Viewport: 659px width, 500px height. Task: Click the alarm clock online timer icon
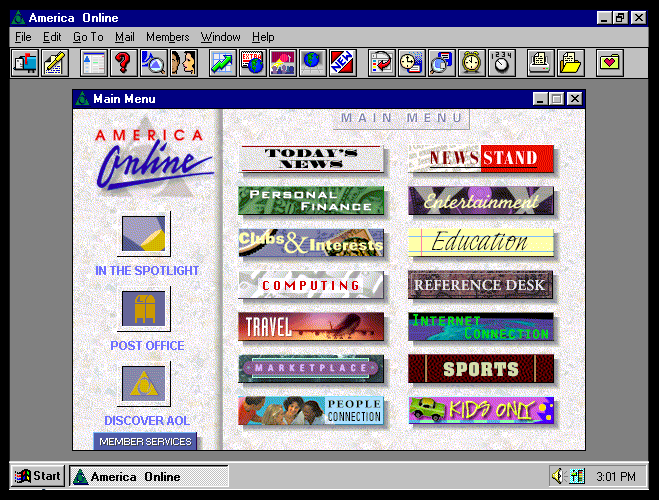click(x=472, y=63)
